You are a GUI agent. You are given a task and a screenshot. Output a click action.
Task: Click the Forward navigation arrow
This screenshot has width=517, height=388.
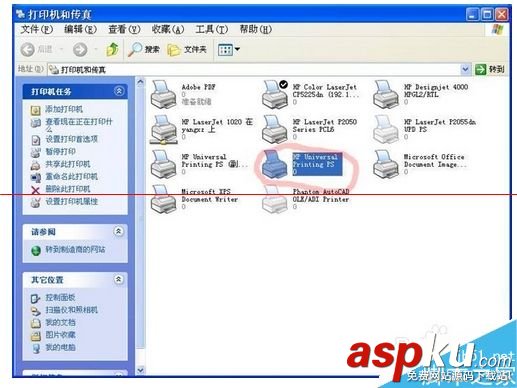click(x=80, y=50)
